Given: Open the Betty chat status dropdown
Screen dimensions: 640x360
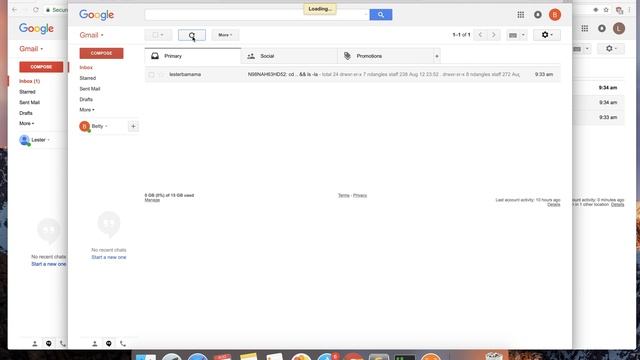Looking at the screenshot, I should coord(100,126).
